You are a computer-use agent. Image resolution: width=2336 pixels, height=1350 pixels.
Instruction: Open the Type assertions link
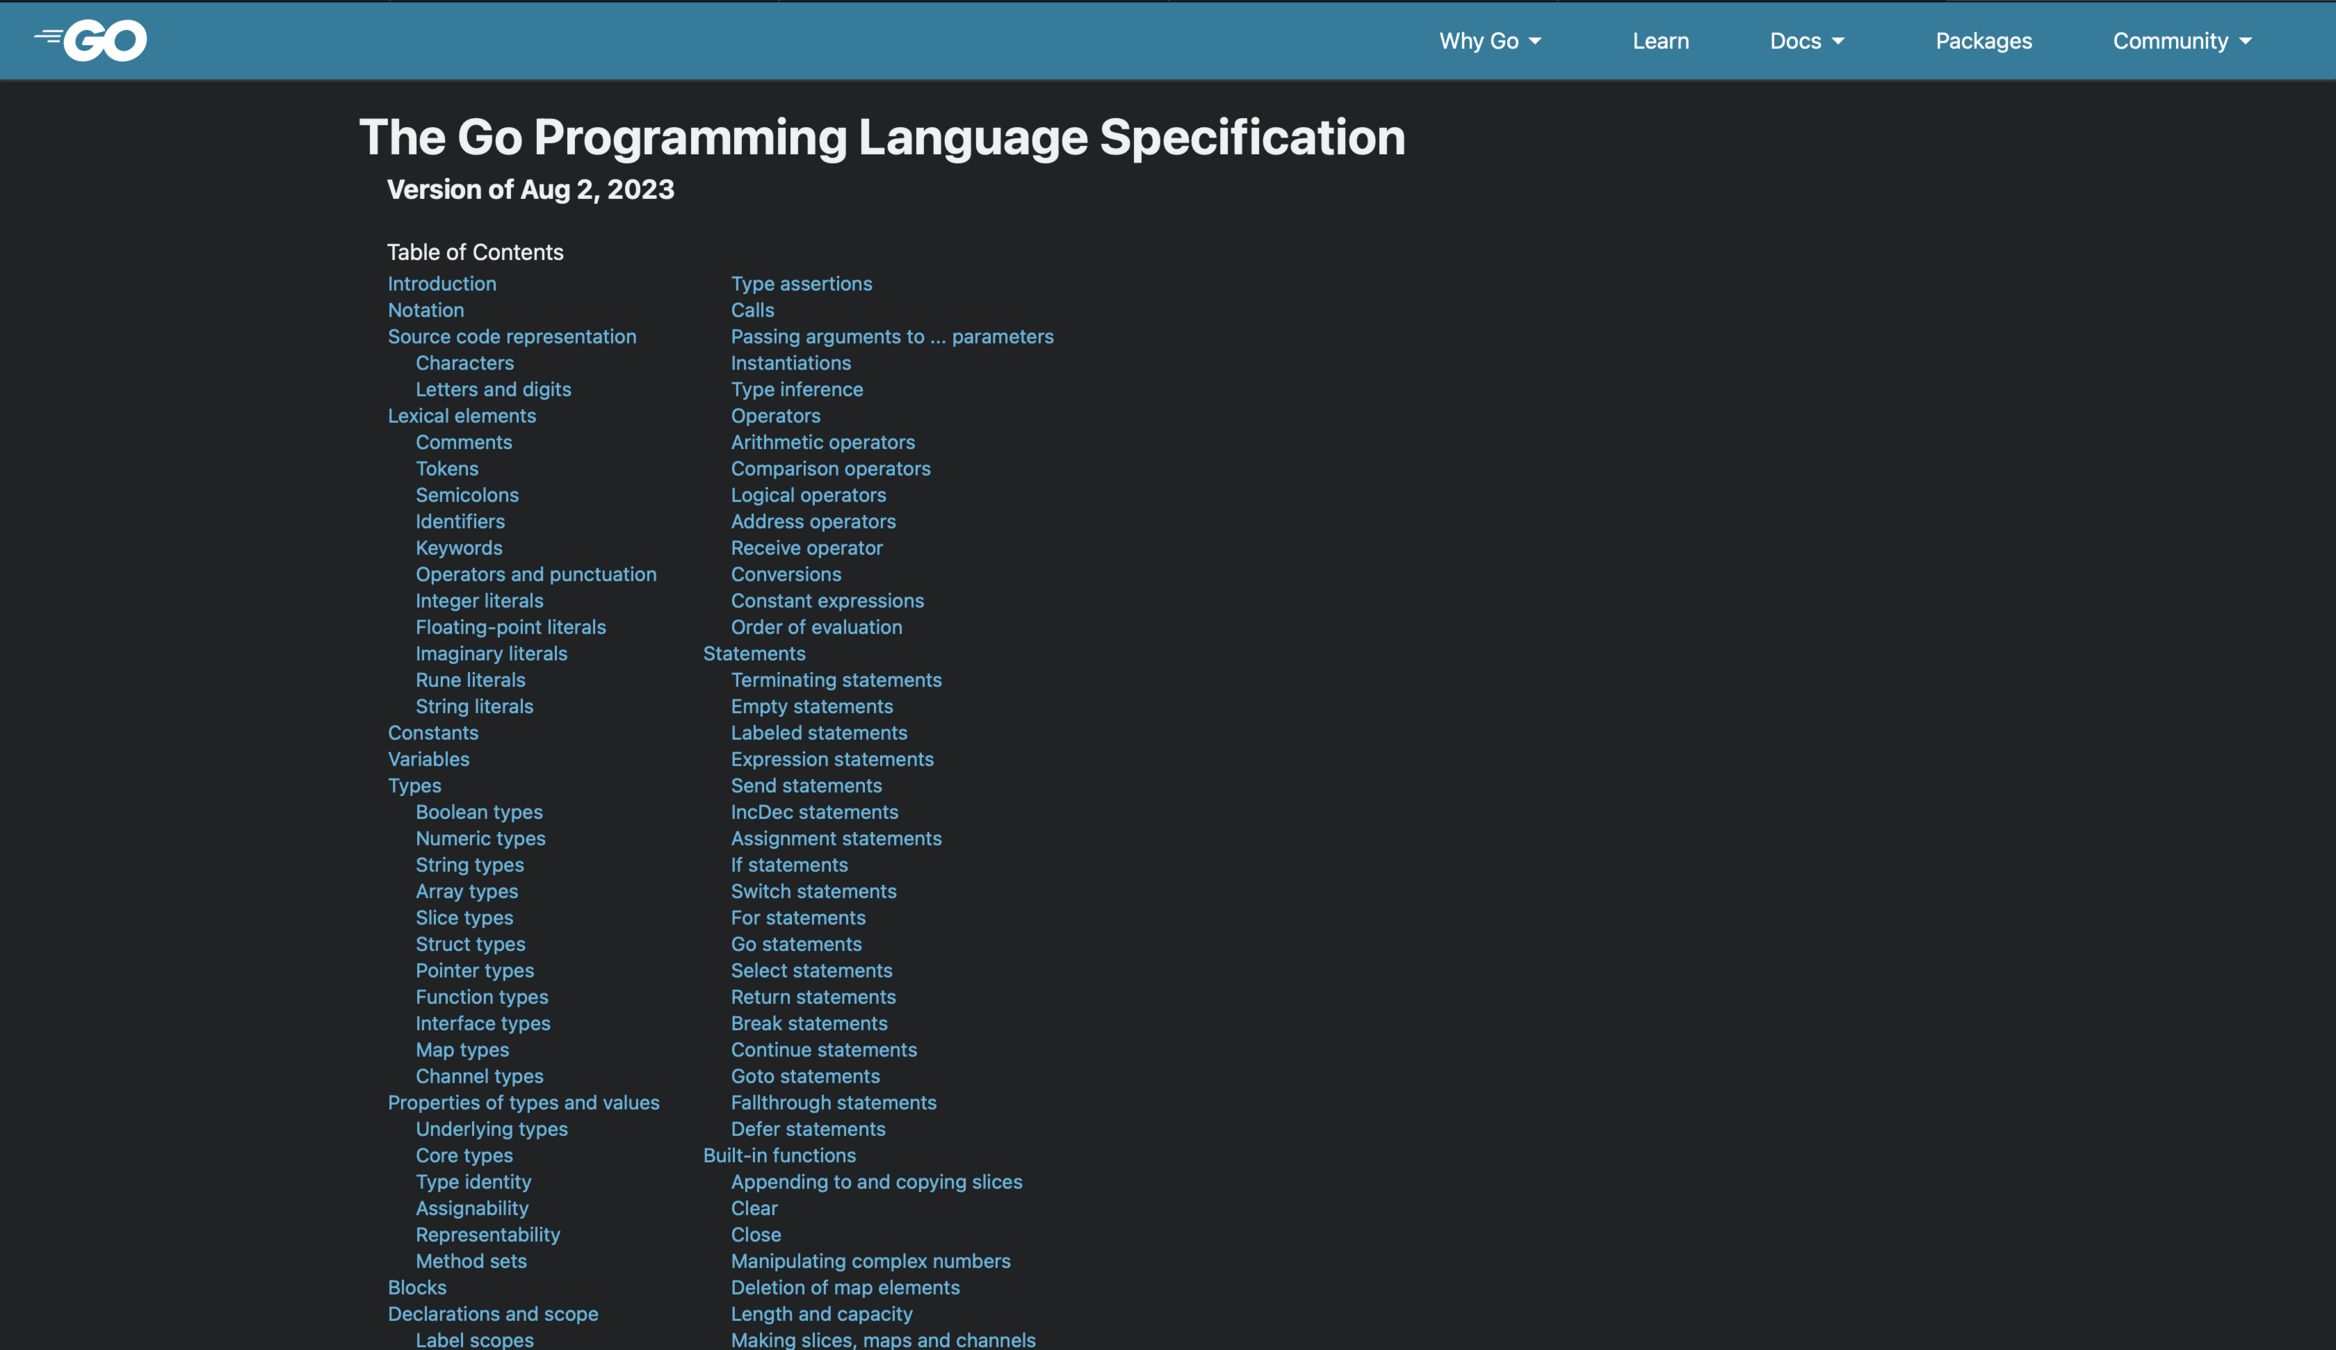coord(800,284)
